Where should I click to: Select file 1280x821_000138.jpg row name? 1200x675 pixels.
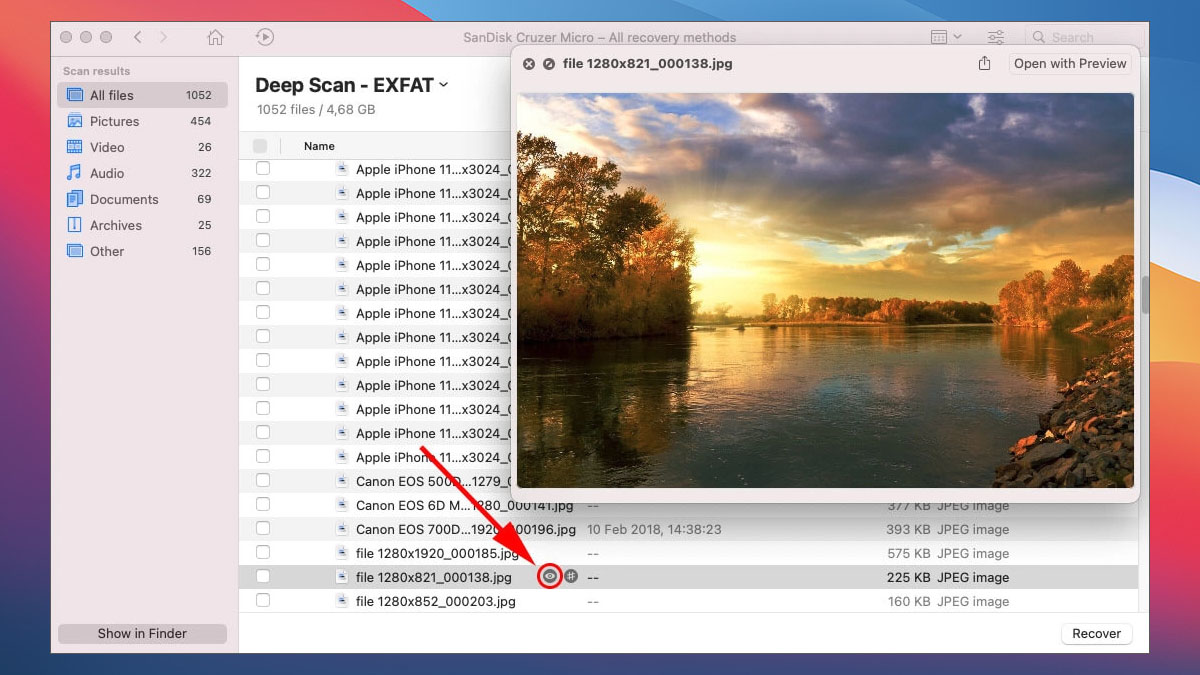point(434,577)
